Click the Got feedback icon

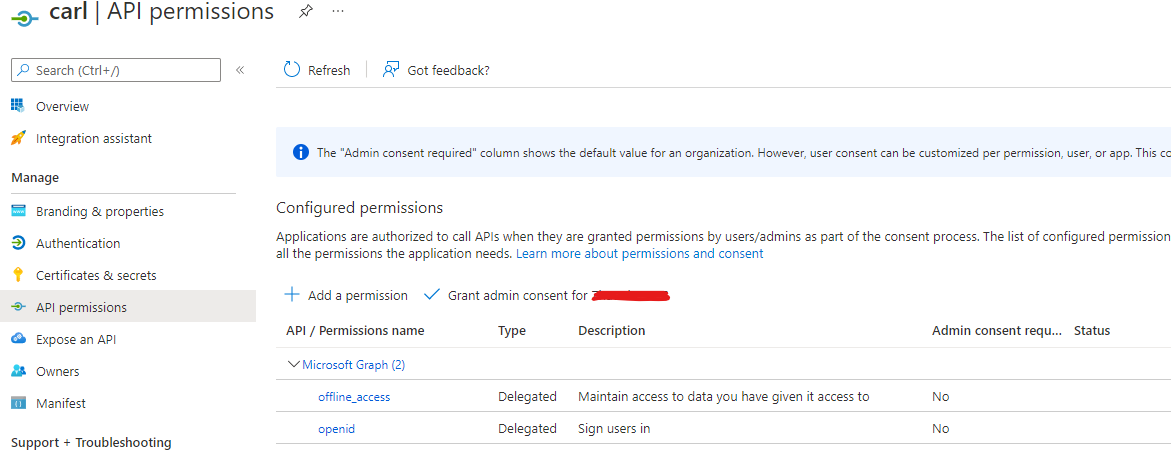tap(392, 69)
